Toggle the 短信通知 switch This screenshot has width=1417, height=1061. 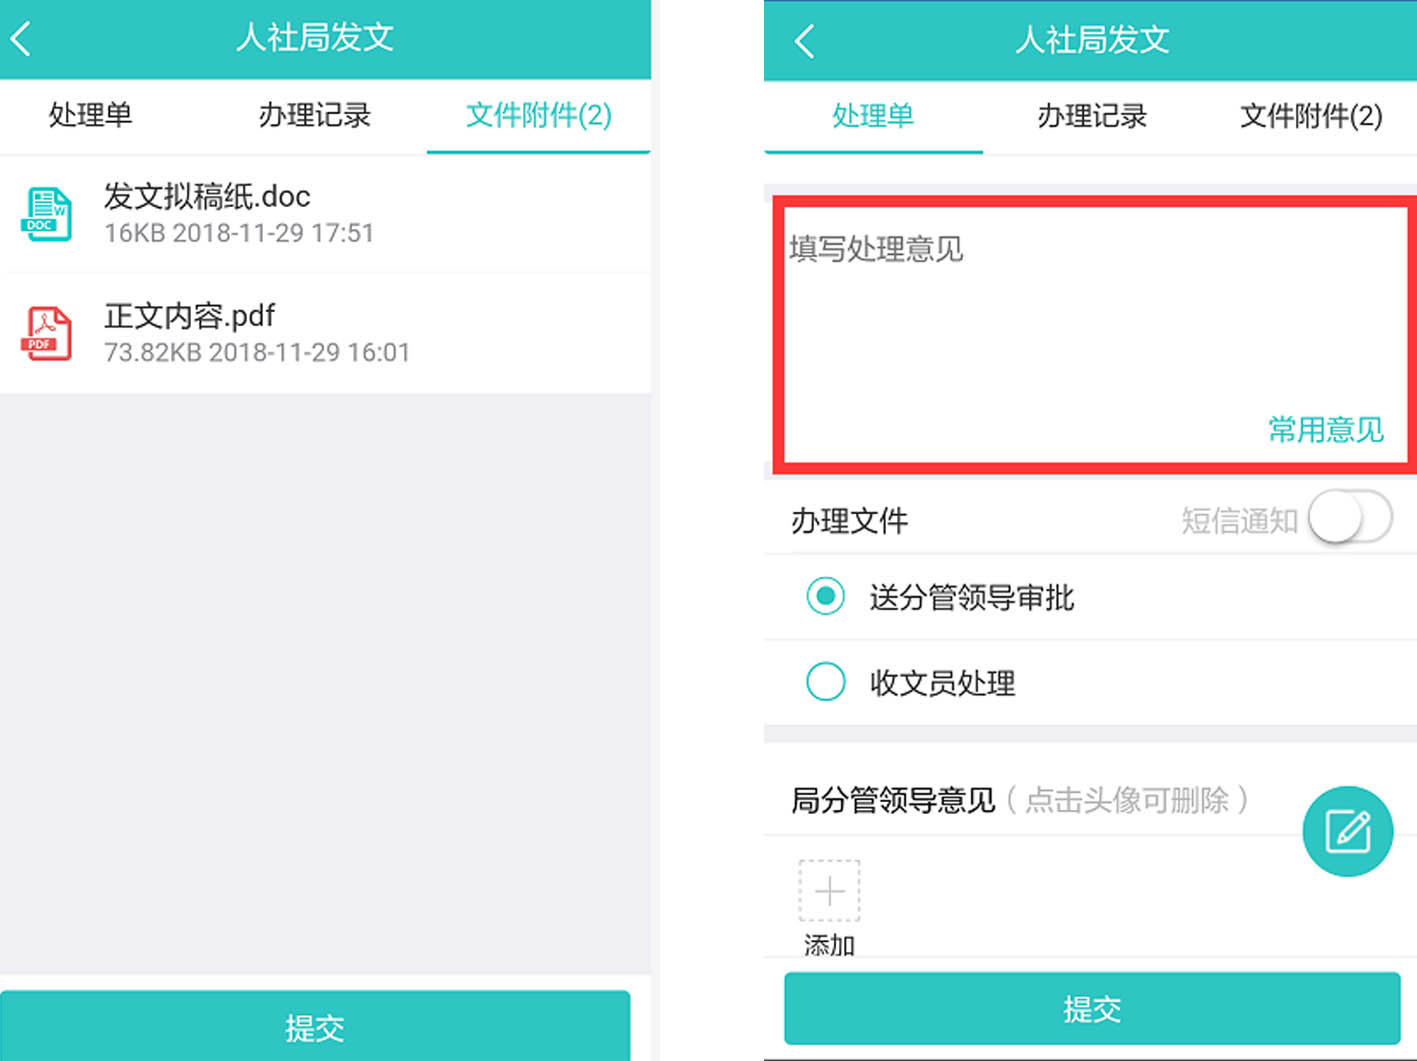(1350, 519)
